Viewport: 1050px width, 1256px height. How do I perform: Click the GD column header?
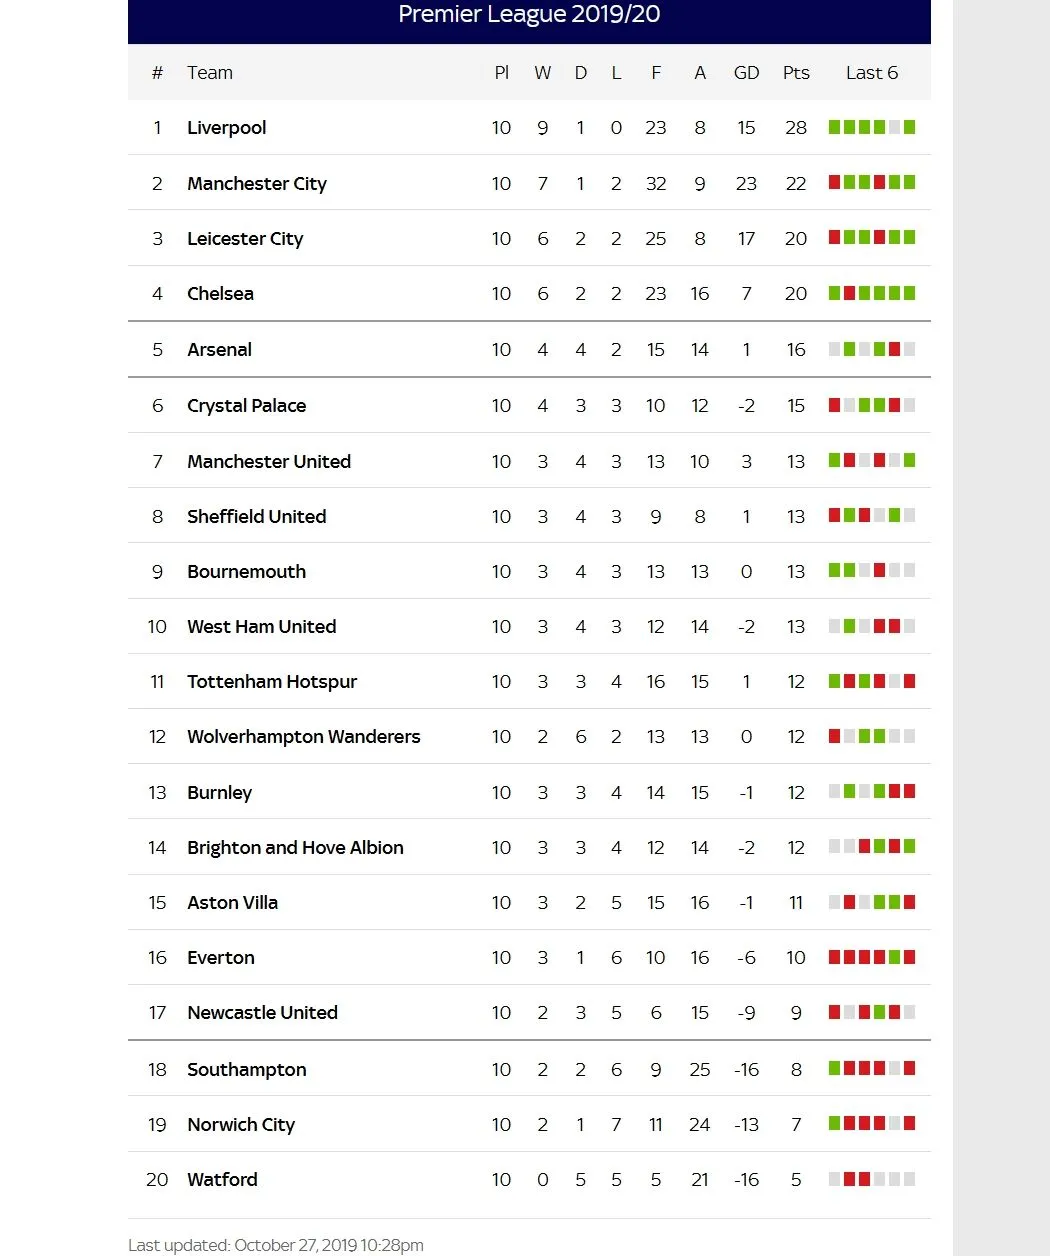(746, 73)
